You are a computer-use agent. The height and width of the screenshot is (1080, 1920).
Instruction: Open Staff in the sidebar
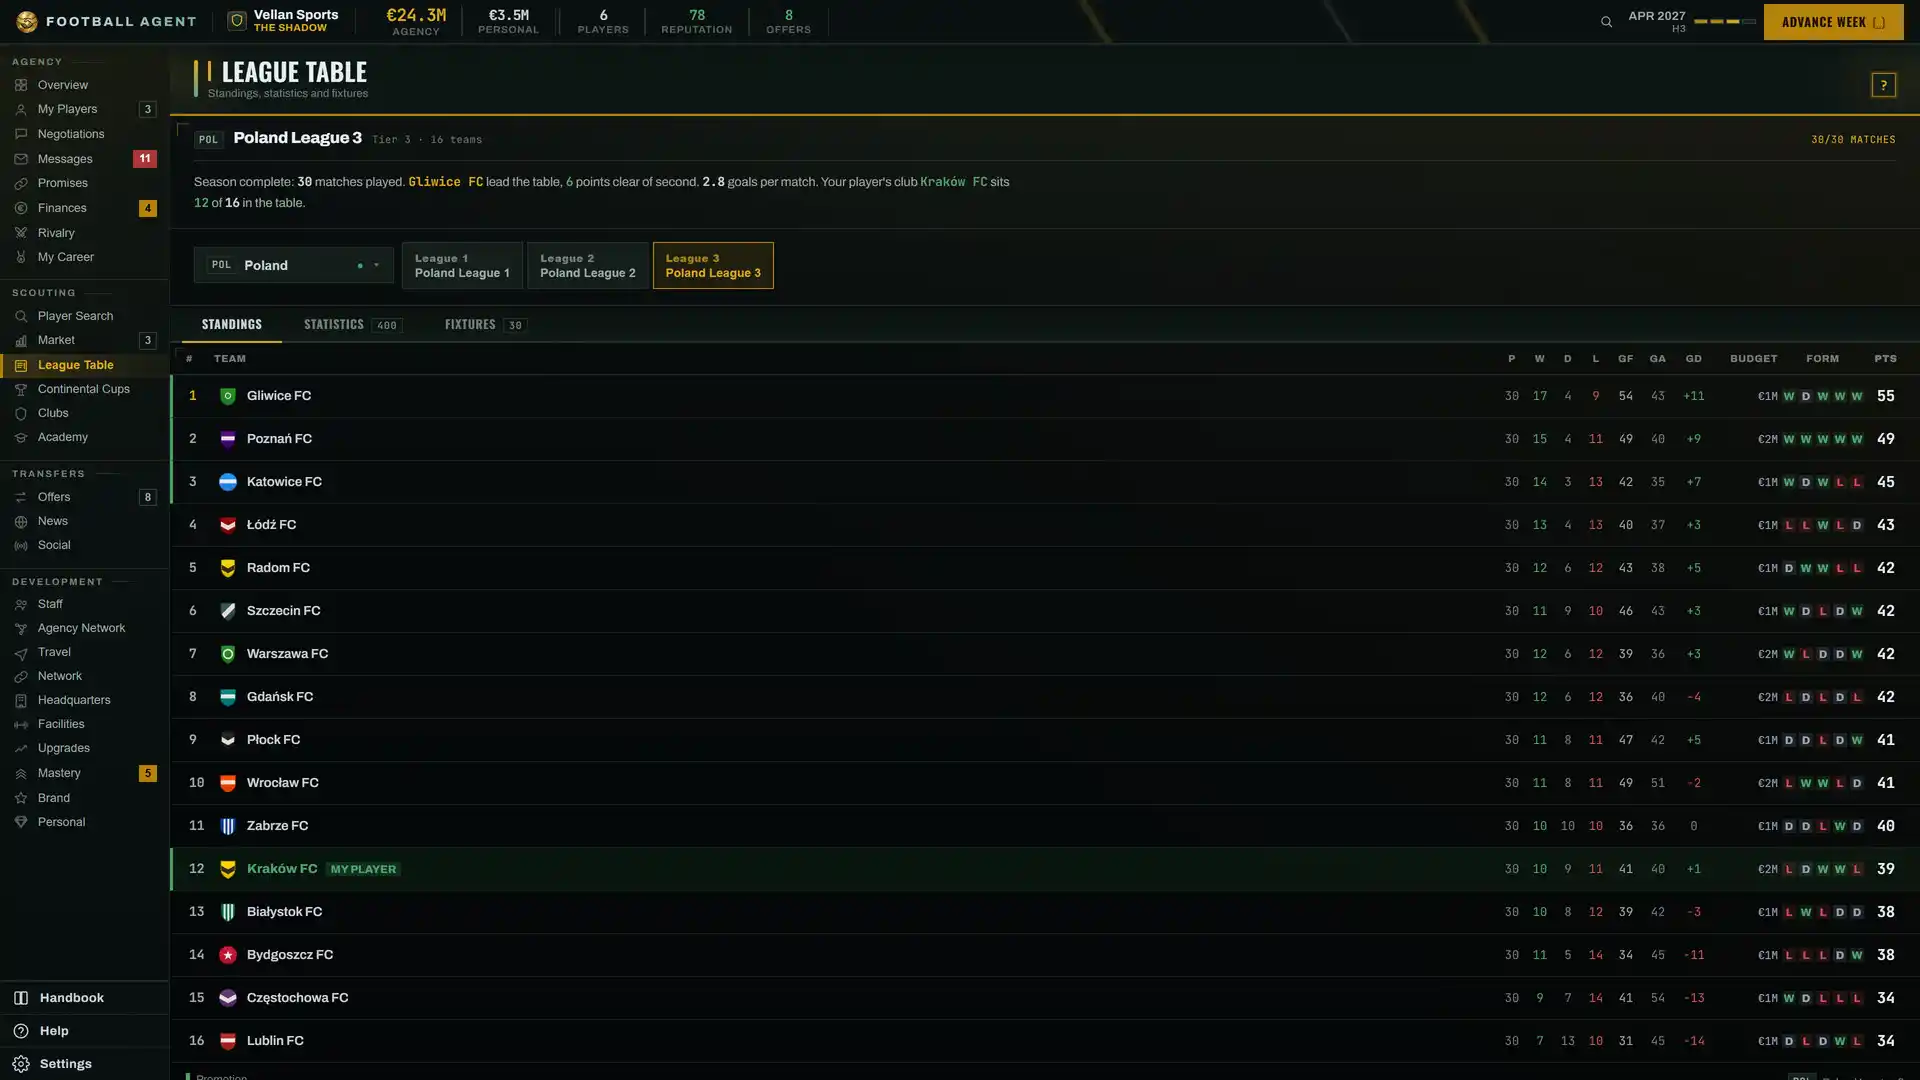(x=84, y=604)
